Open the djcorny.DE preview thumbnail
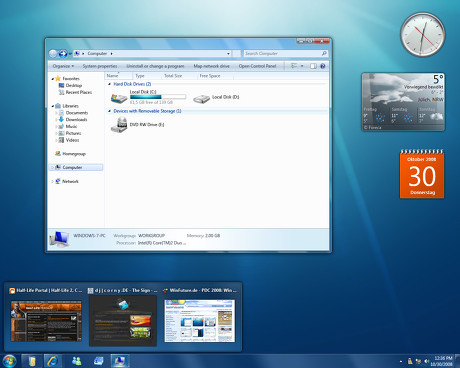This screenshot has height=368, width=460. [x=123, y=321]
